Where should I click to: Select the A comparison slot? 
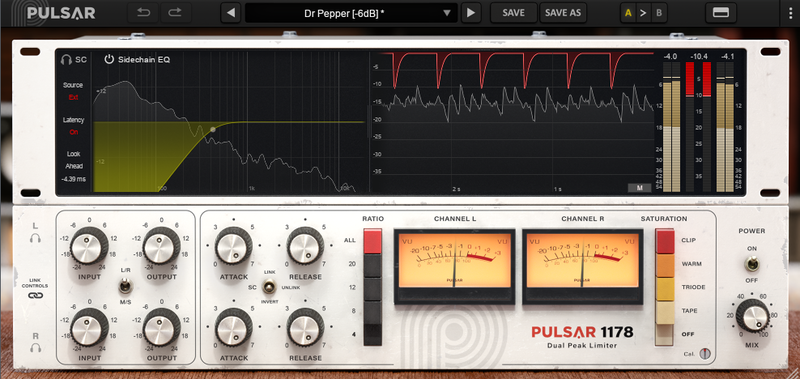pyautogui.click(x=628, y=13)
